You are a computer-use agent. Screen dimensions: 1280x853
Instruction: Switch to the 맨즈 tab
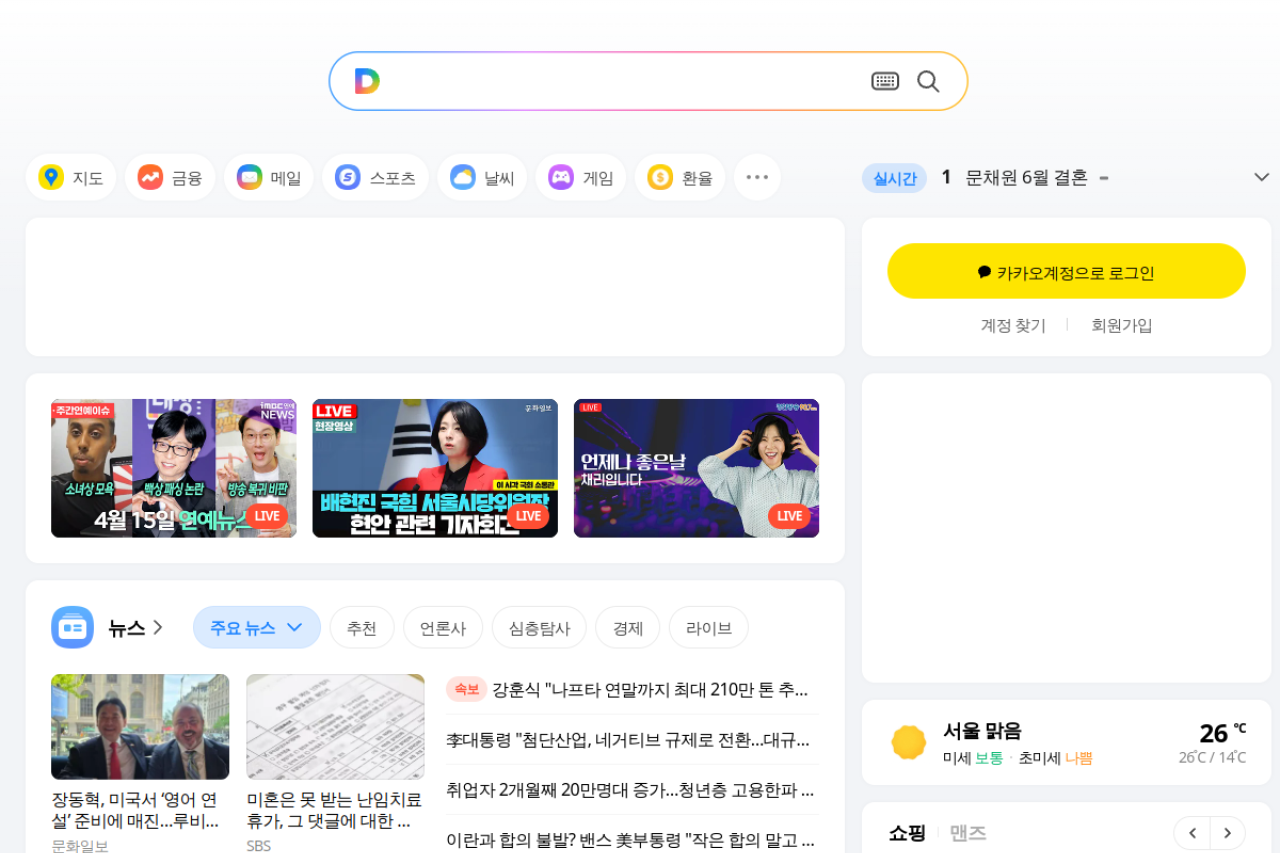(x=968, y=833)
